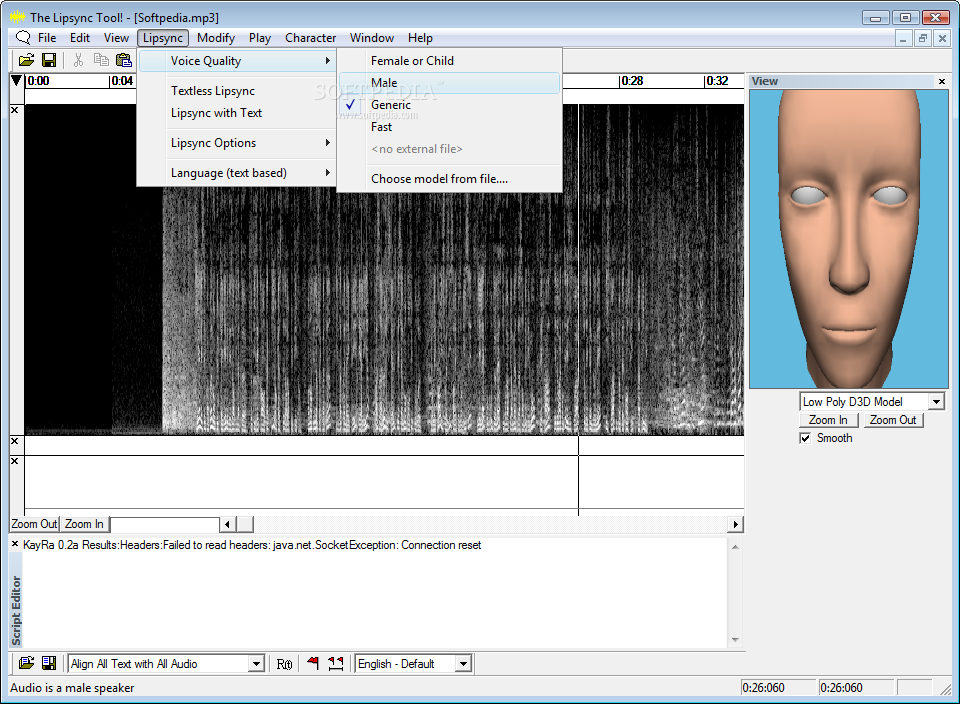The image size is (960, 704).
Task: Open the File menu
Action: click(x=47, y=38)
